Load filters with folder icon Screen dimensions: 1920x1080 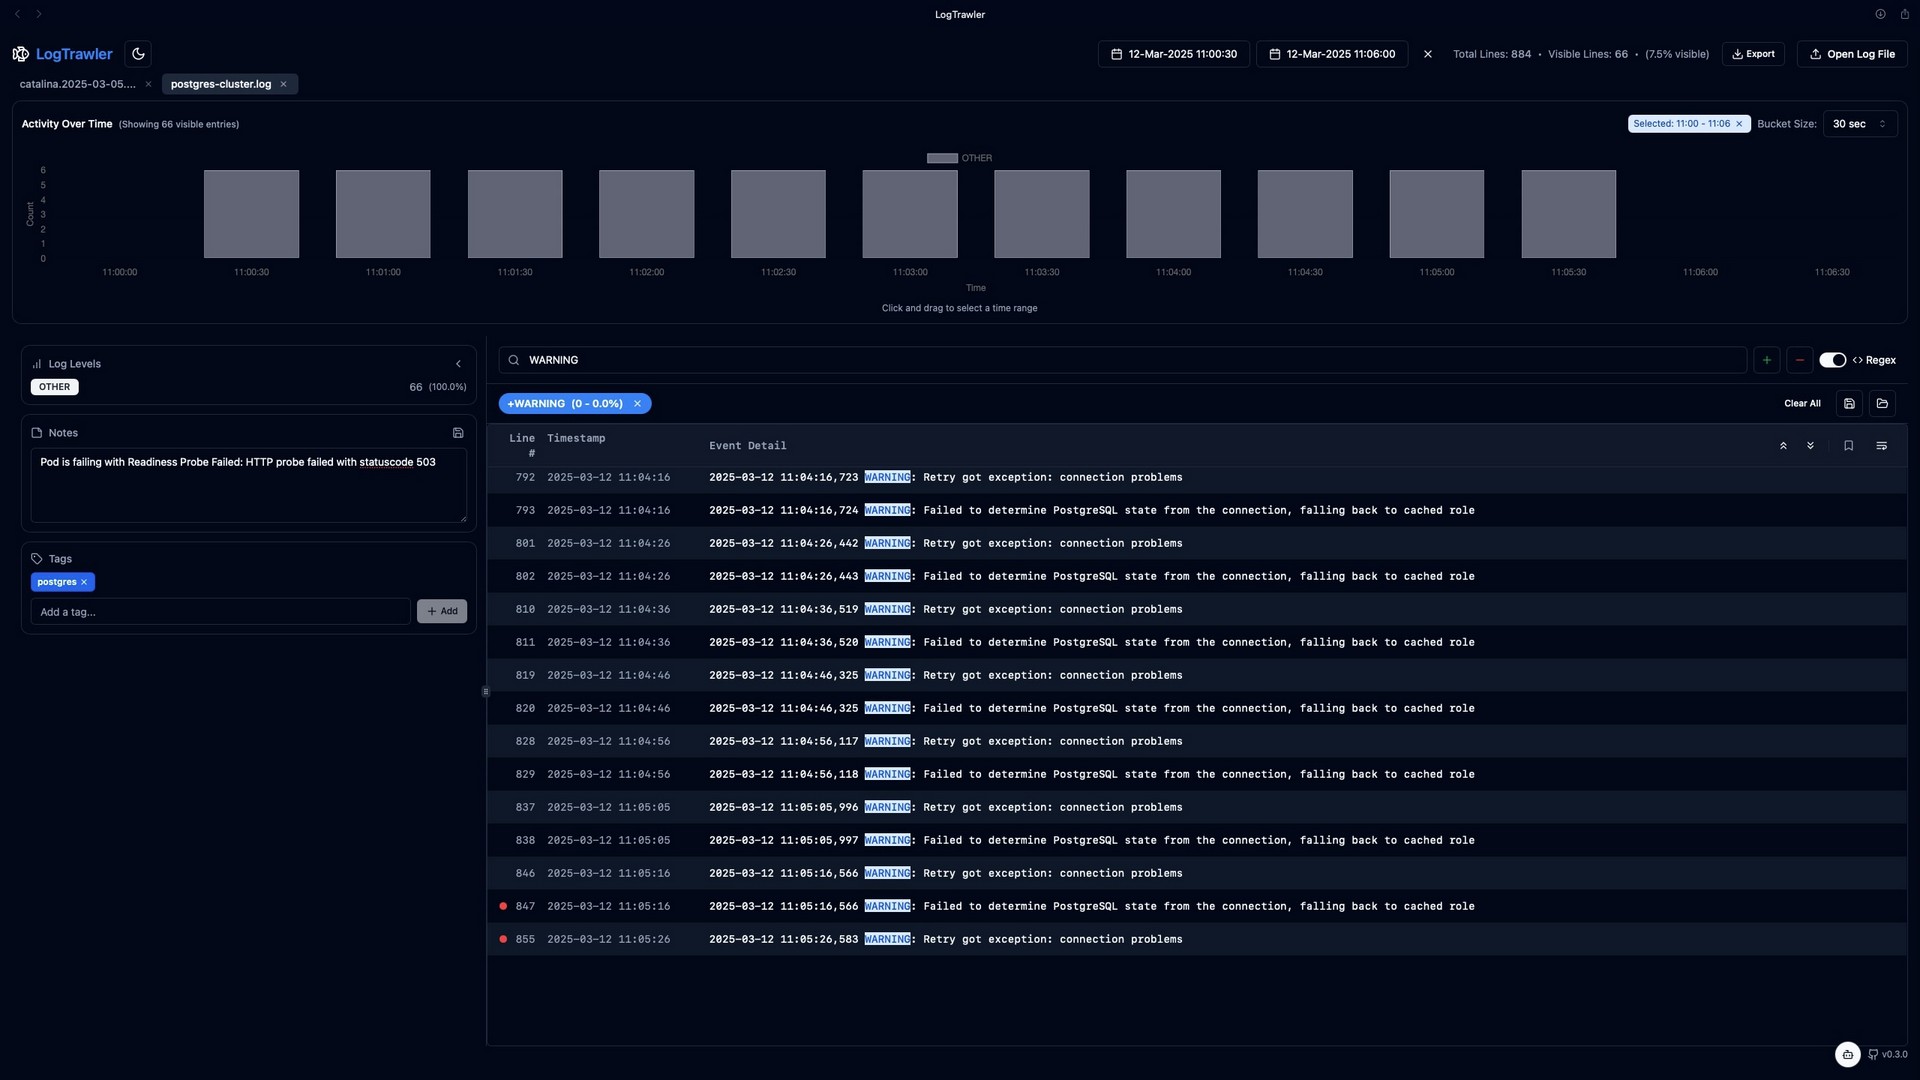(1882, 404)
